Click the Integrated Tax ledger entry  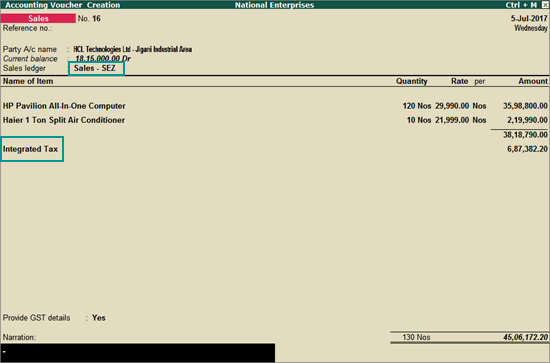[32, 149]
